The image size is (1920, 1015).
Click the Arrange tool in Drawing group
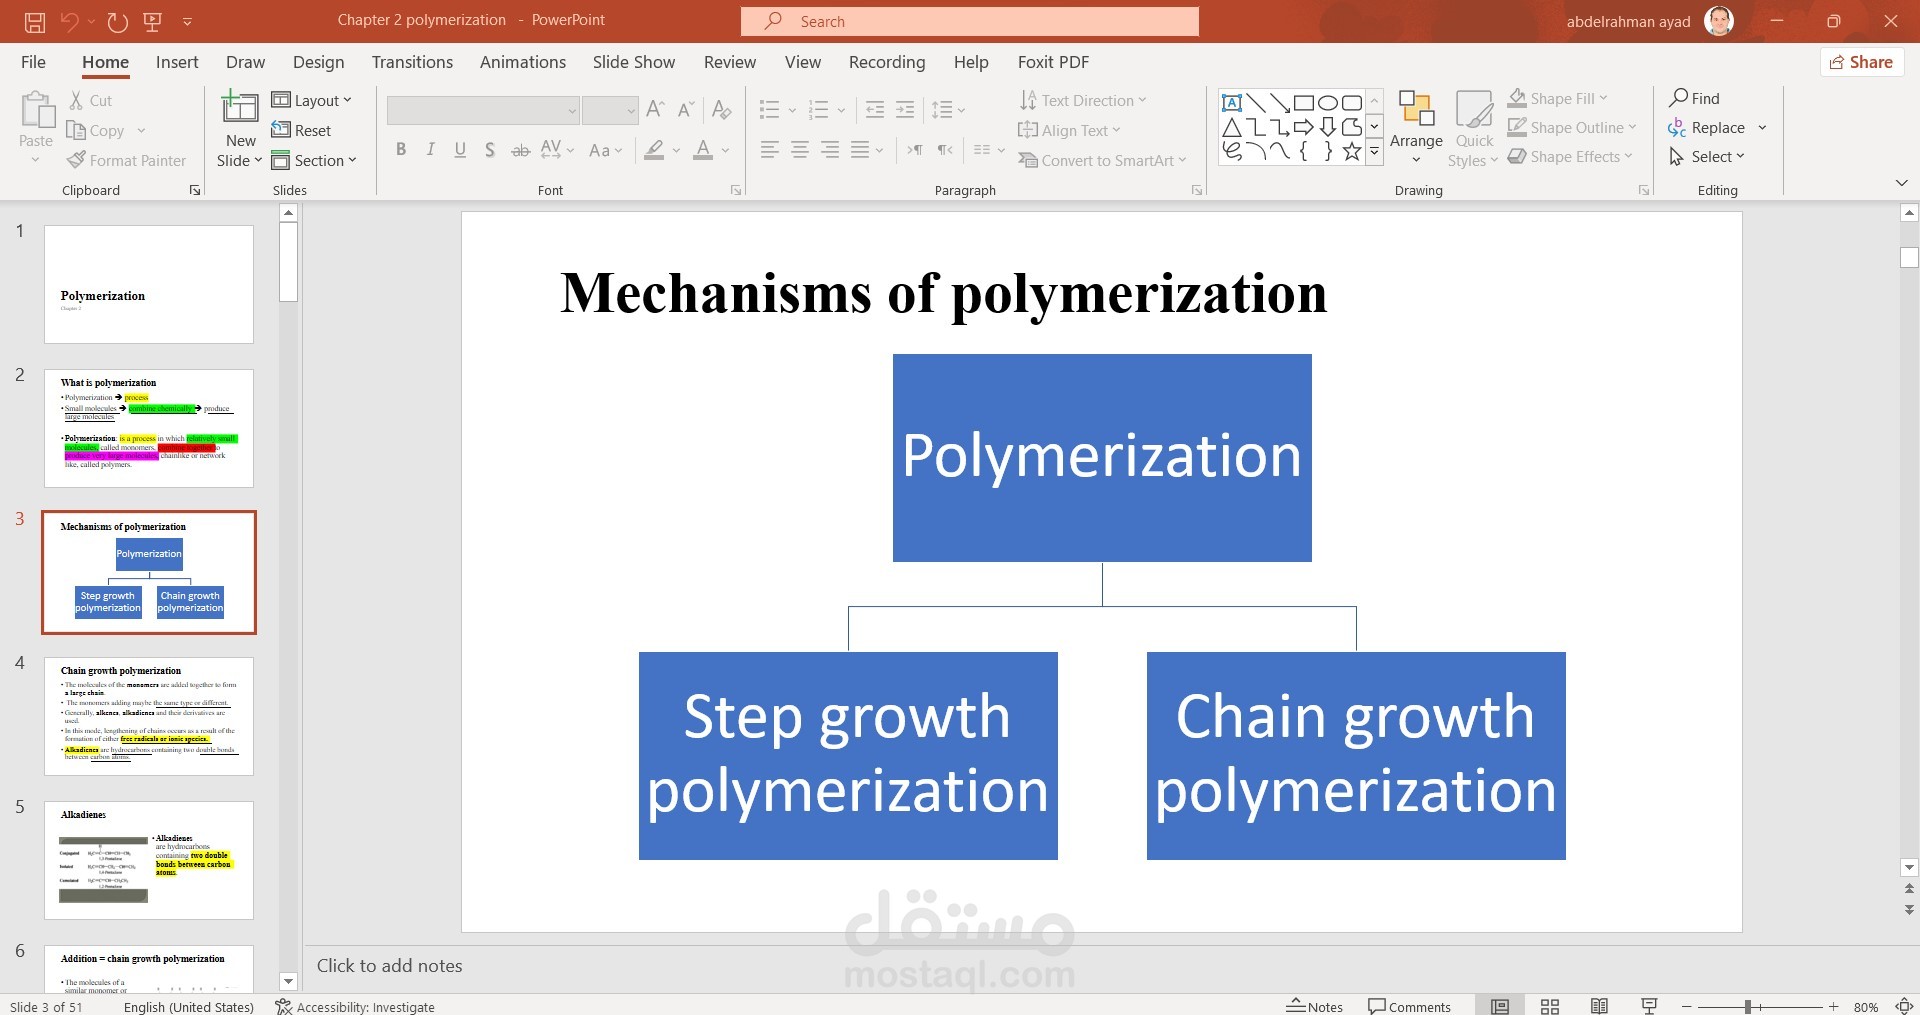(1415, 124)
